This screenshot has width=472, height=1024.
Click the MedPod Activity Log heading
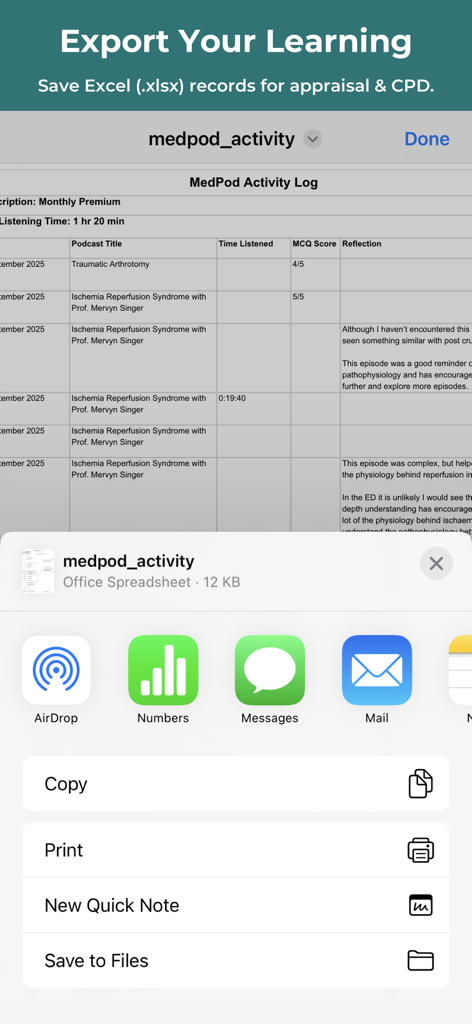coord(253,183)
